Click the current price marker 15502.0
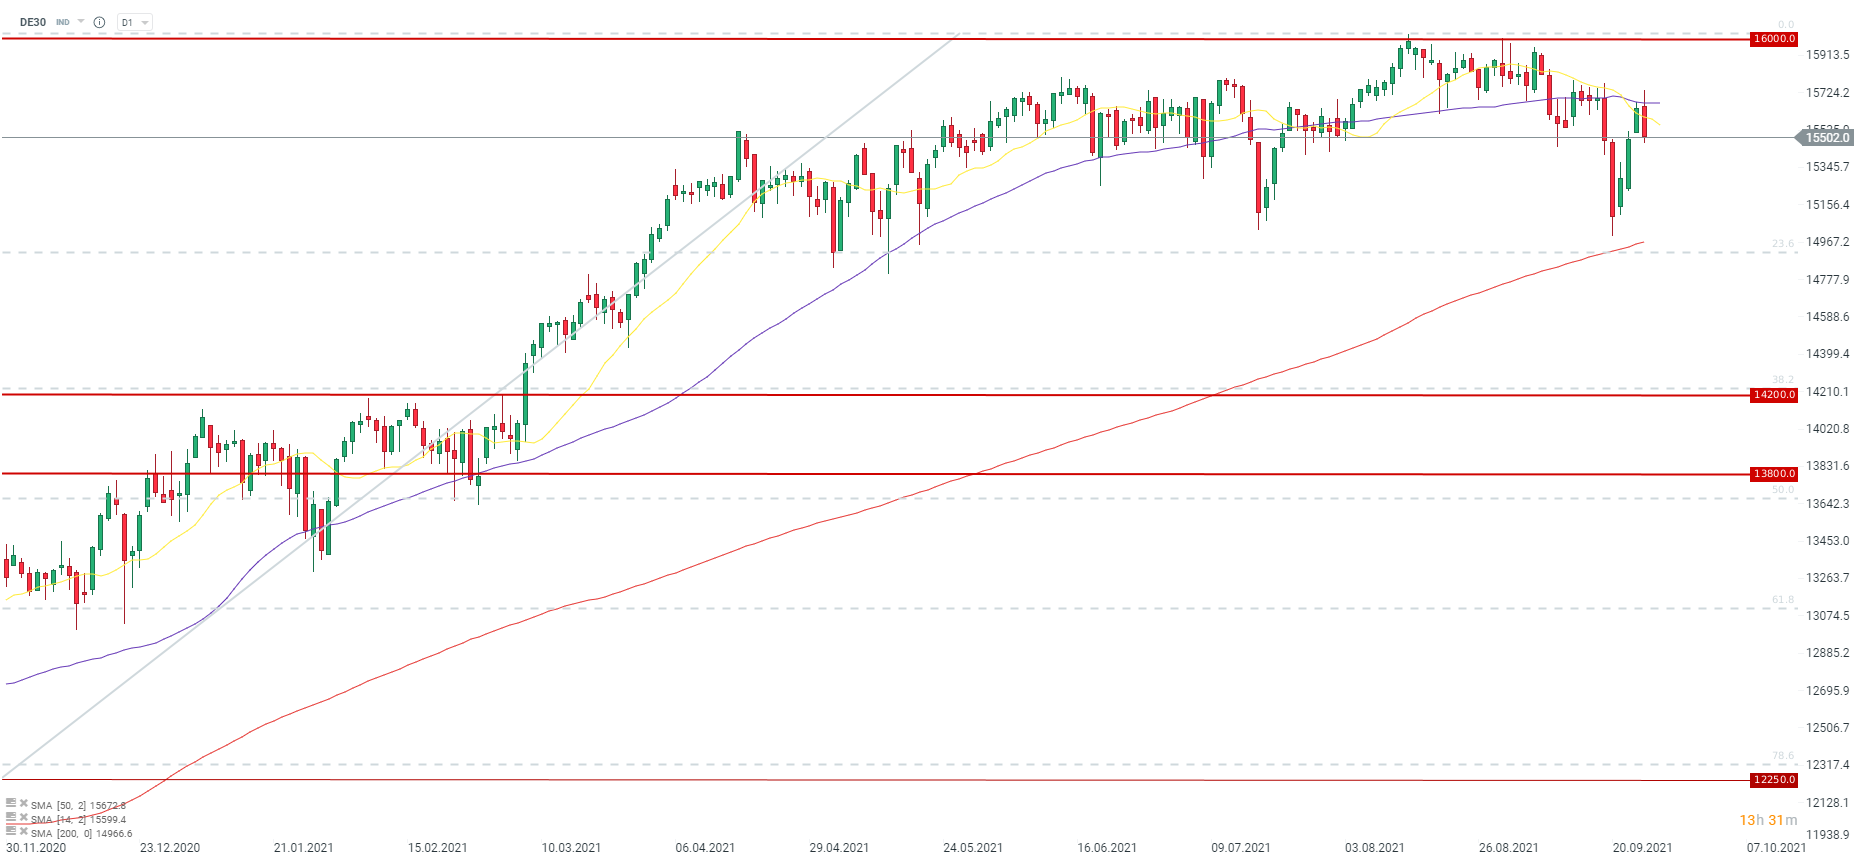The image size is (1866, 865). click(x=1826, y=138)
